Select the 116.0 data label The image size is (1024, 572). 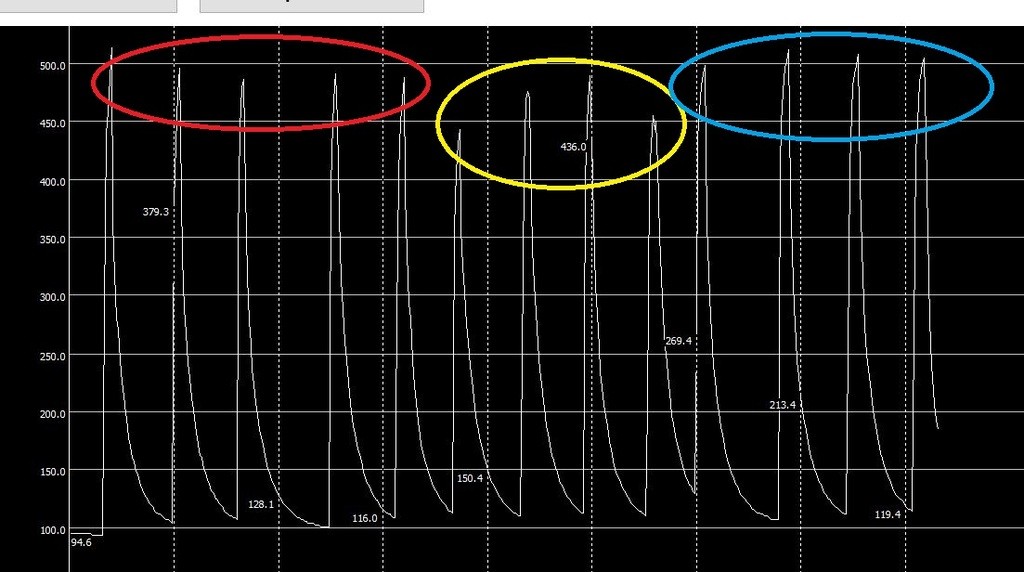(365, 518)
